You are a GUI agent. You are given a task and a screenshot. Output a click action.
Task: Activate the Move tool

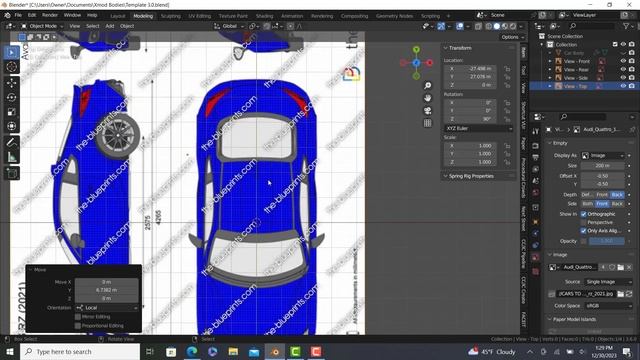[11, 83]
